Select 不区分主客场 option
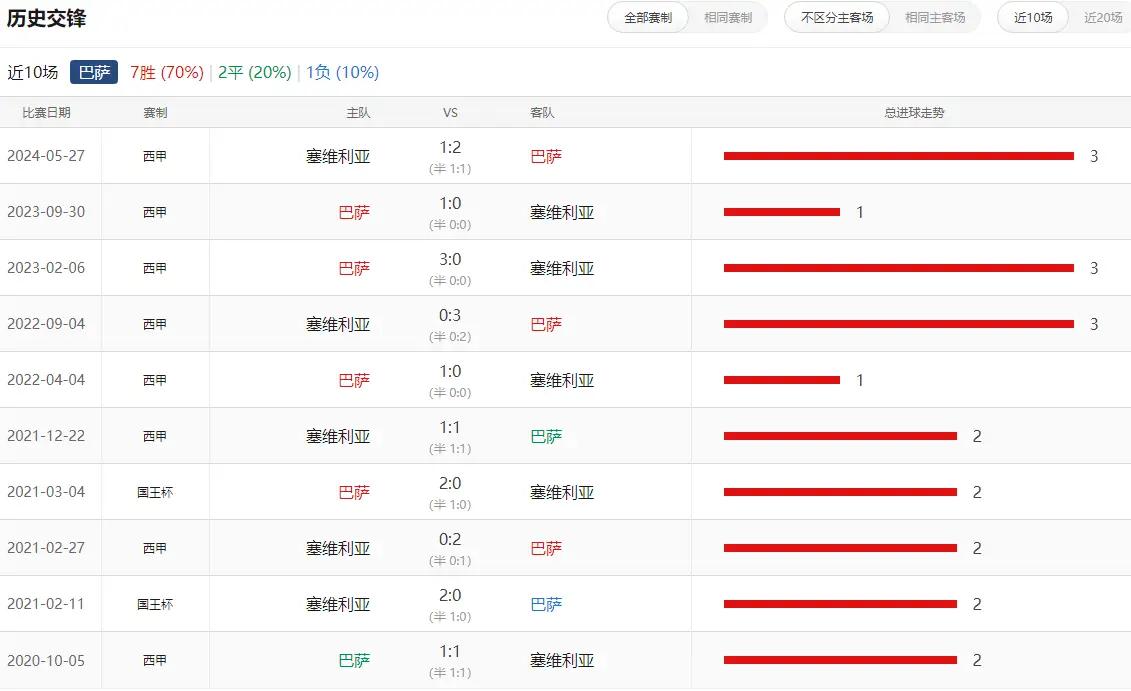The height and width of the screenshot is (691, 1131). [x=837, y=17]
